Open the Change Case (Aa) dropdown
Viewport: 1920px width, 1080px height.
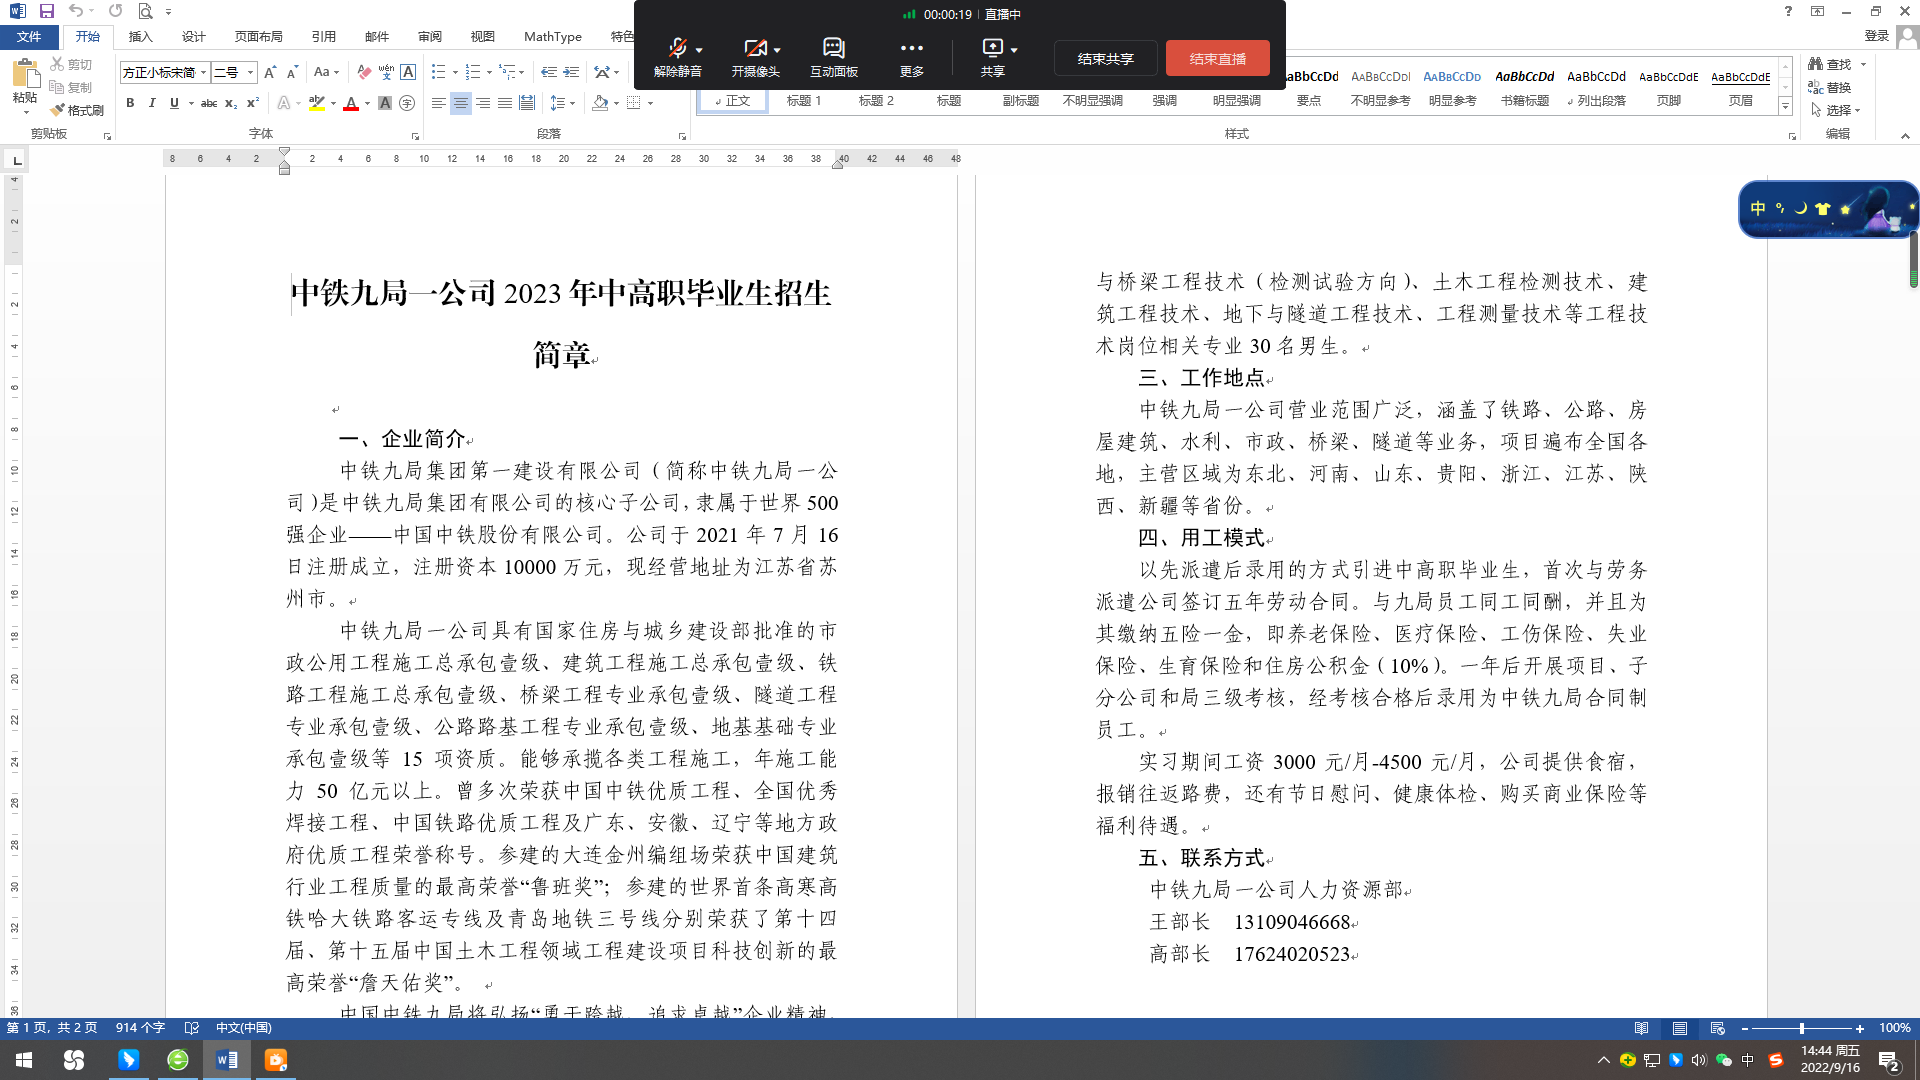pos(327,72)
